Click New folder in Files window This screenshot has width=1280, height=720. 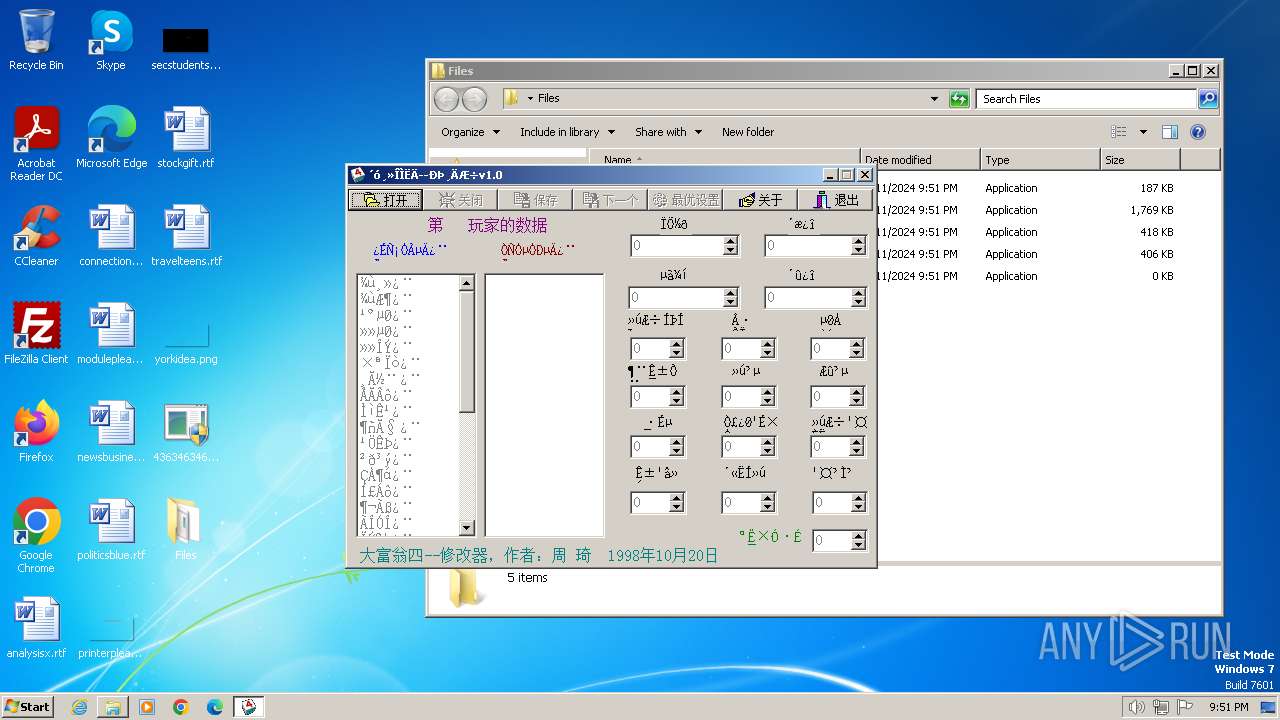(x=748, y=132)
